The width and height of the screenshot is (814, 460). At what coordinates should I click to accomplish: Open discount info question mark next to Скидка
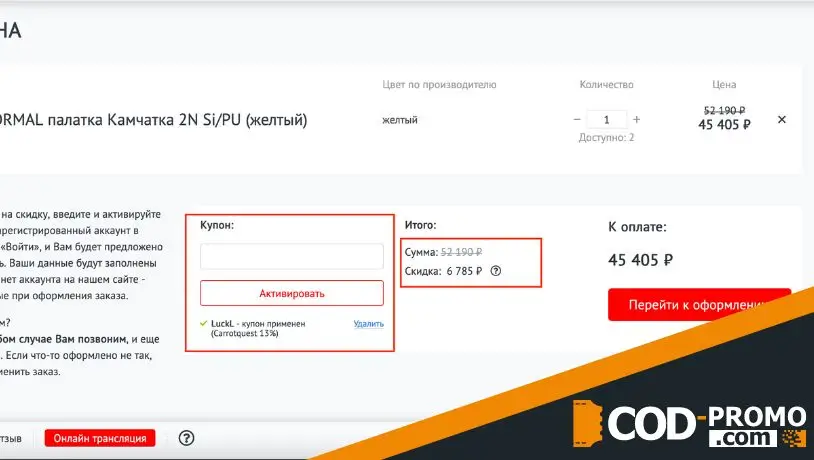(496, 270)
